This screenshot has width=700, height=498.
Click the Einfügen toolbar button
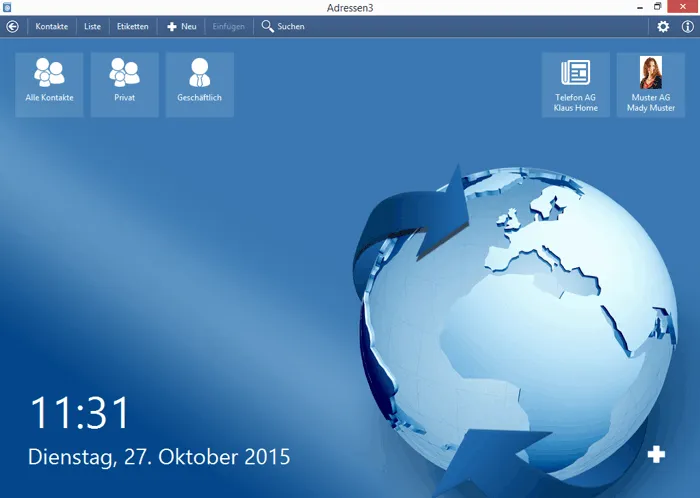(228, 27)
